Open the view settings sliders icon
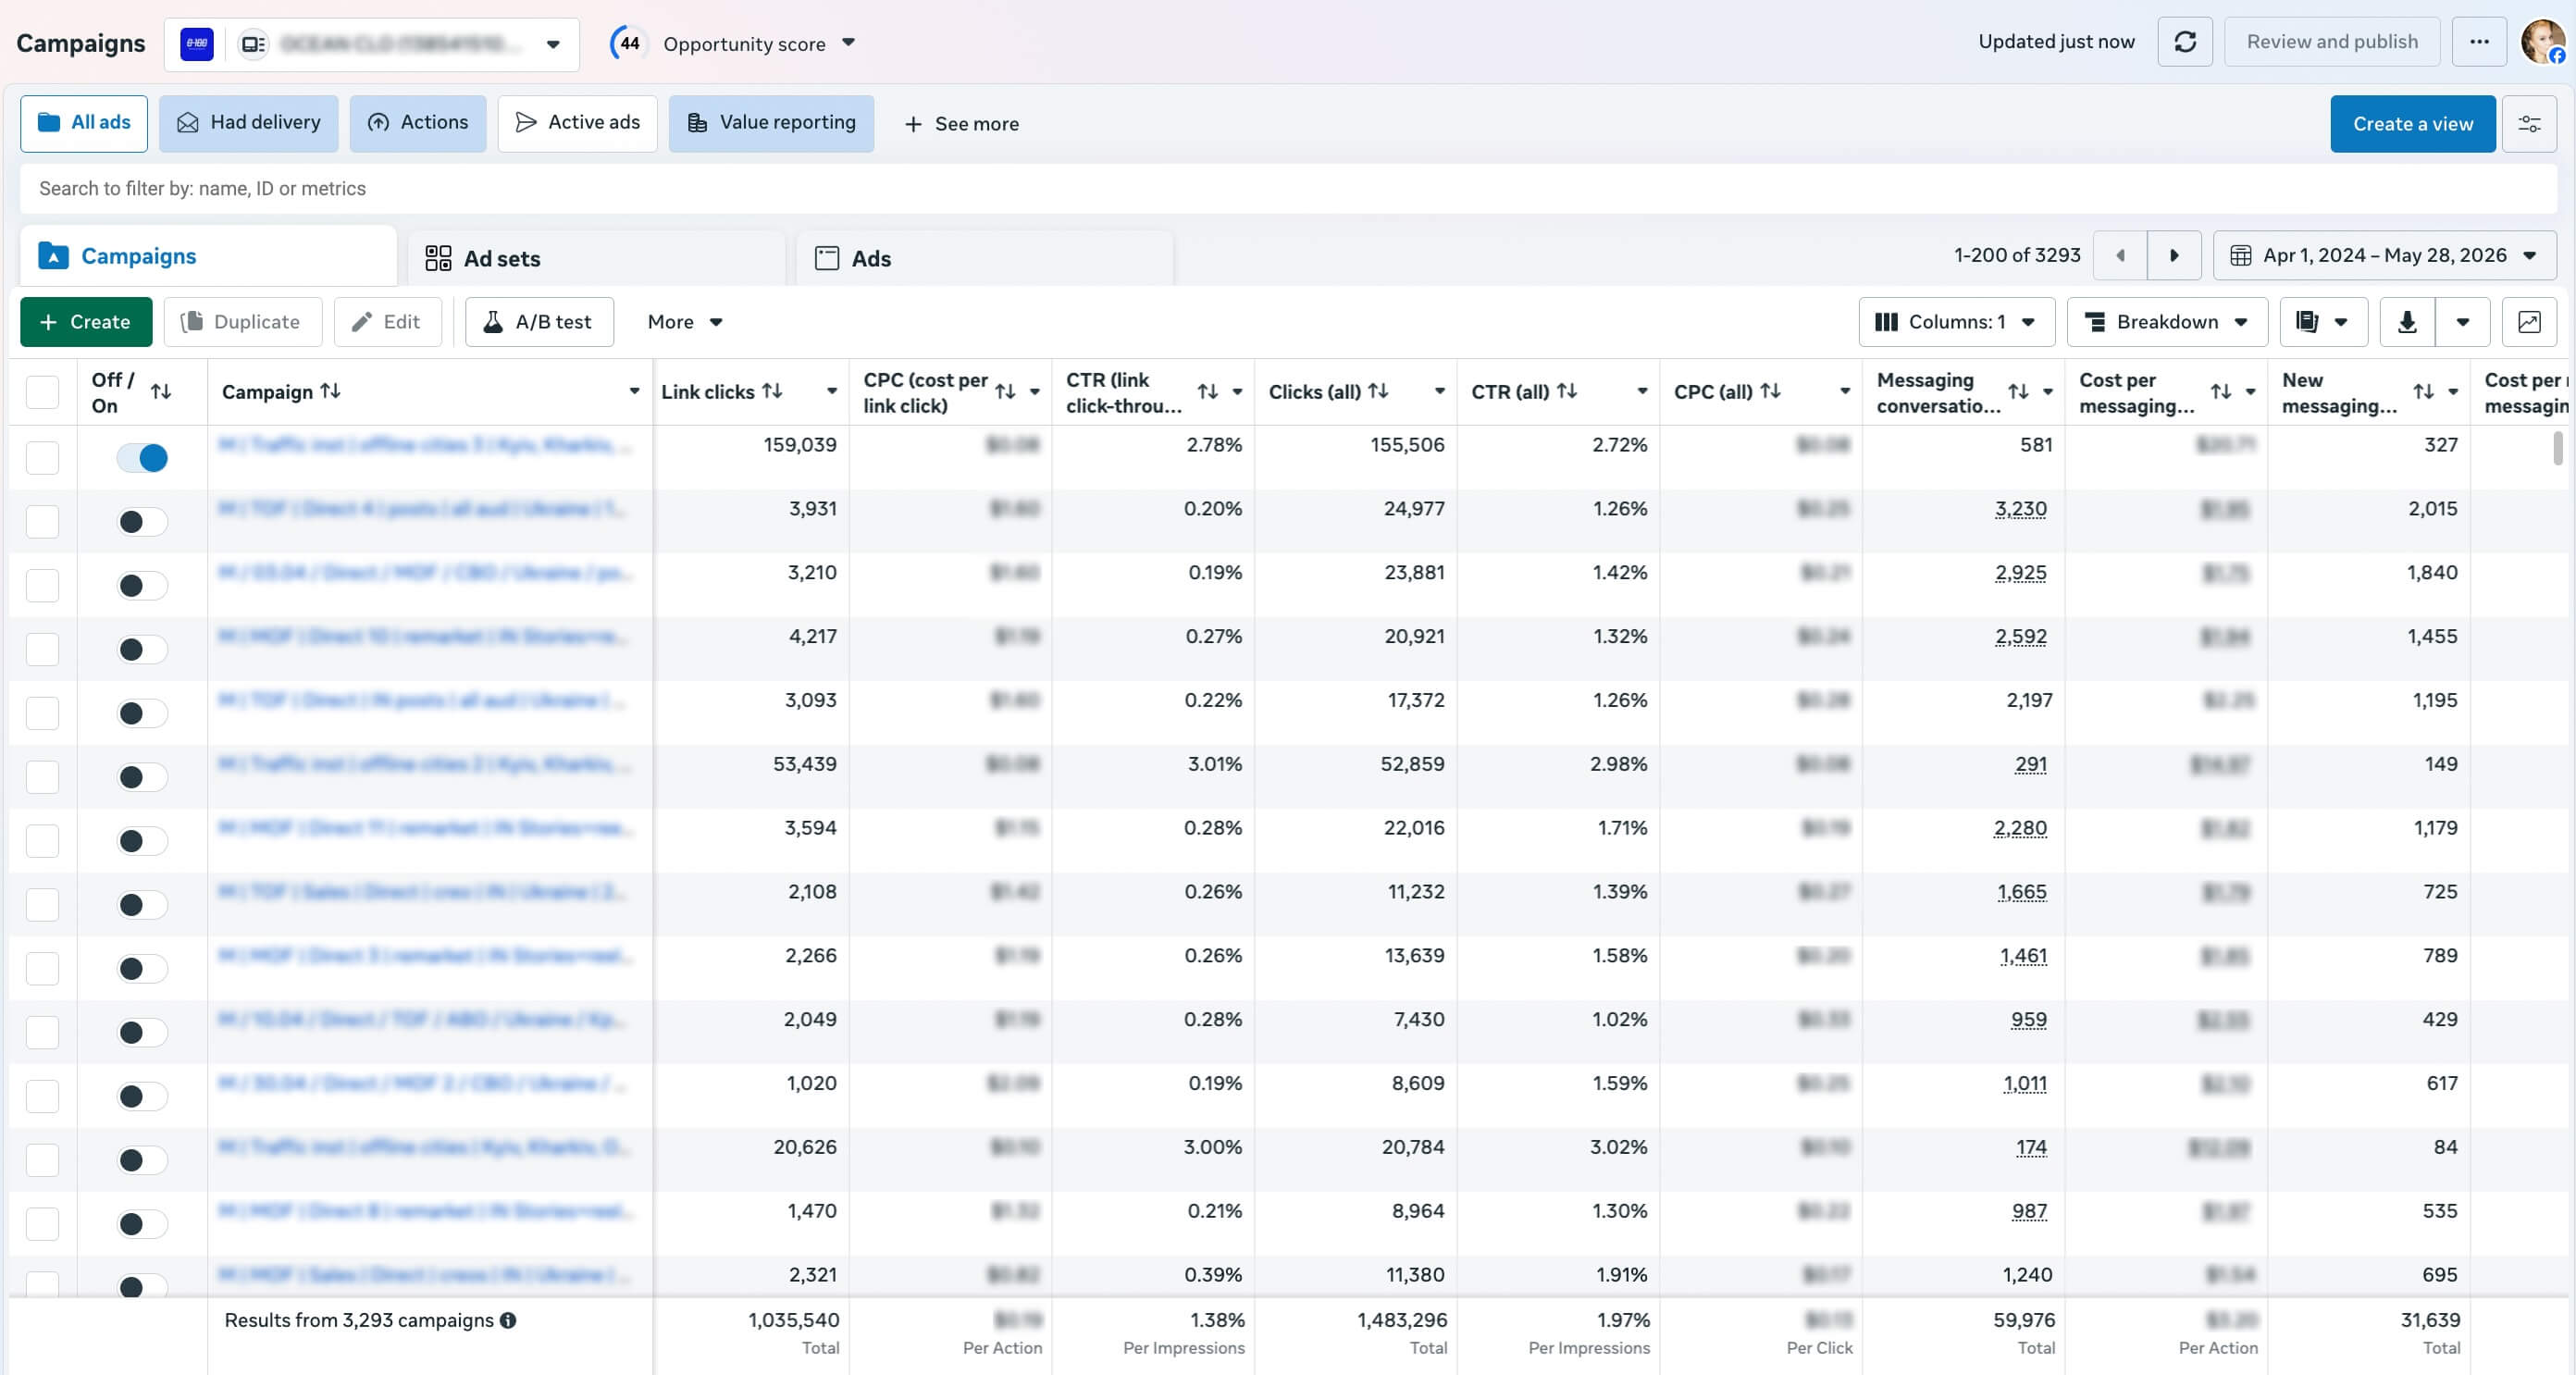 2529,124
